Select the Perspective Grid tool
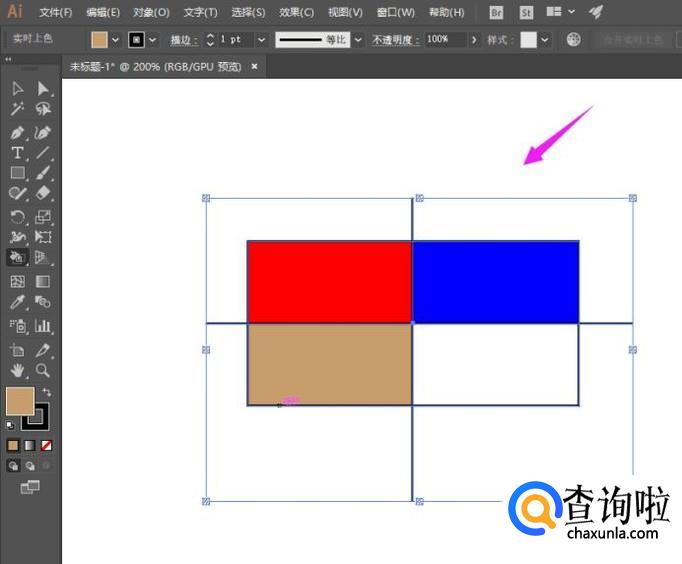 (43, 257)
